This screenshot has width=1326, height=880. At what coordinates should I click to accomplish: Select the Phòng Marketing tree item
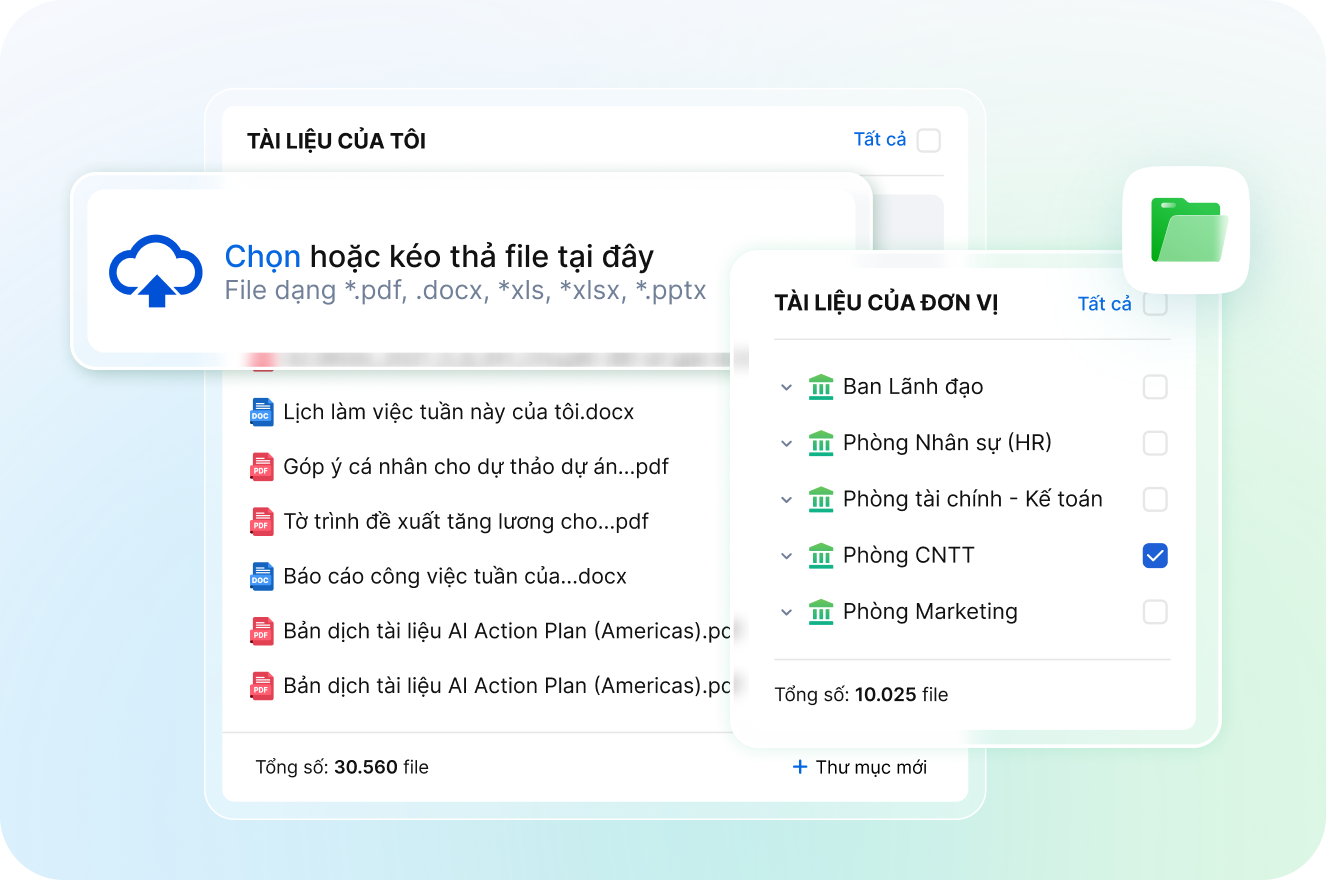pos(929,612)
